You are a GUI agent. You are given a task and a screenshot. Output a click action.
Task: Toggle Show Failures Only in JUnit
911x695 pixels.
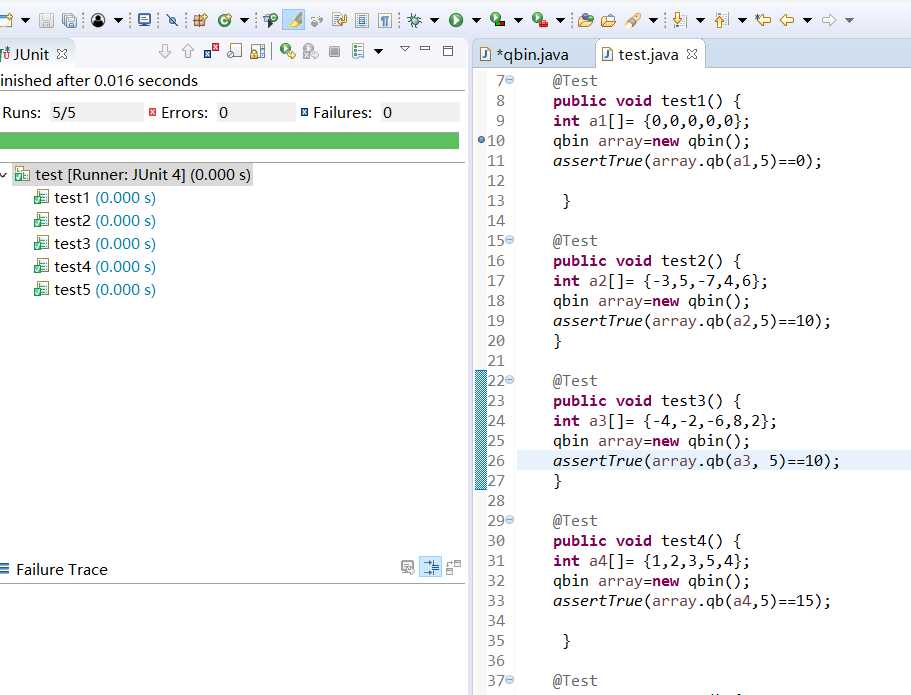click(x=211, y=52)
